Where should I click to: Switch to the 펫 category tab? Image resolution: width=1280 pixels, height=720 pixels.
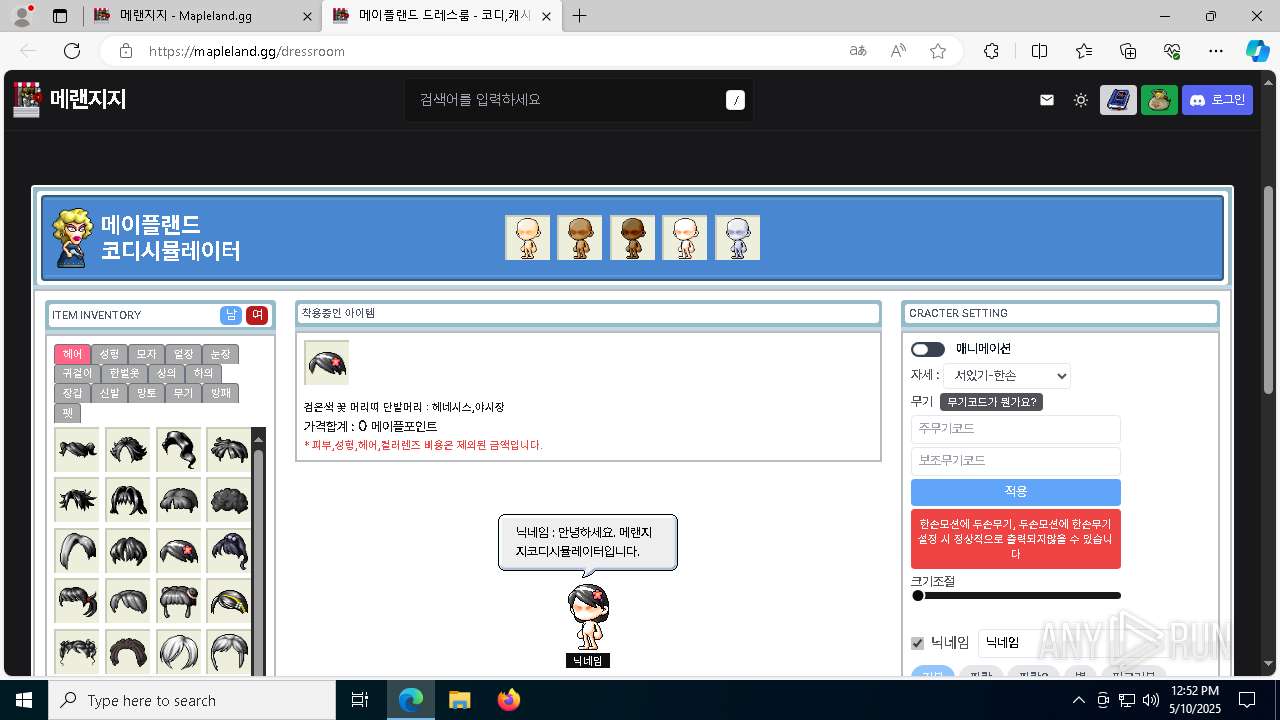coord(68,412)
